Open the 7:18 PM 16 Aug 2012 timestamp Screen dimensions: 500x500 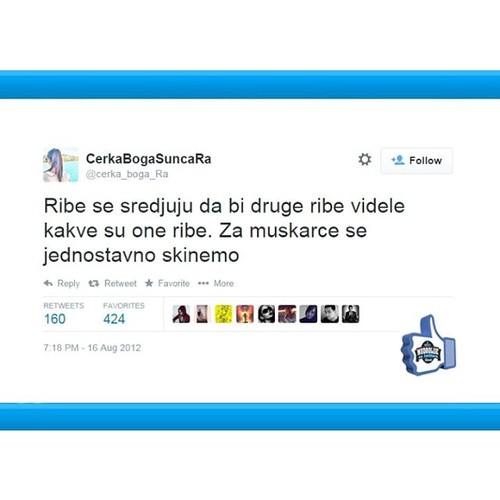point(92,348)
